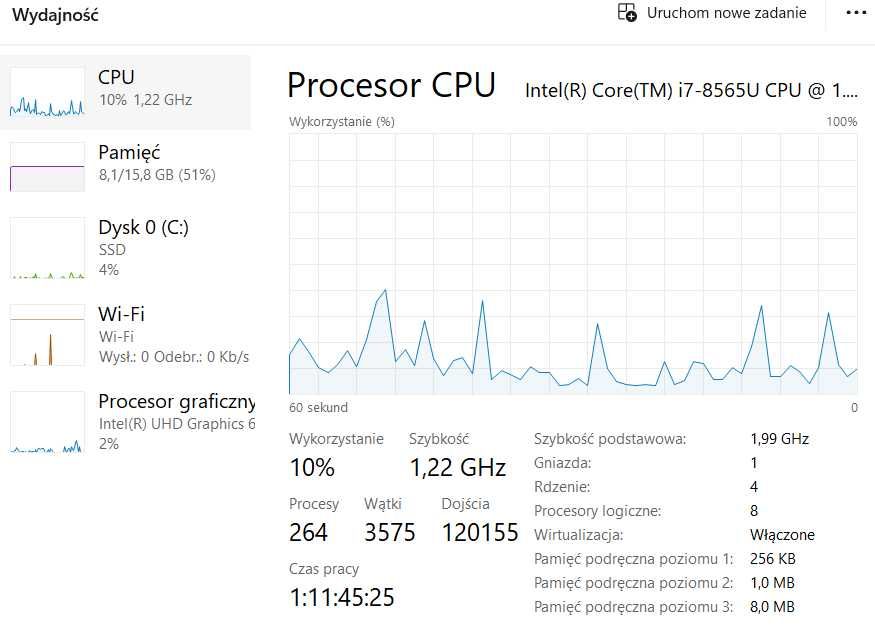Screen dimensions: 875x632
Task: Select the CPU mini graph thumbnail
Action: [x=47, y=93]
